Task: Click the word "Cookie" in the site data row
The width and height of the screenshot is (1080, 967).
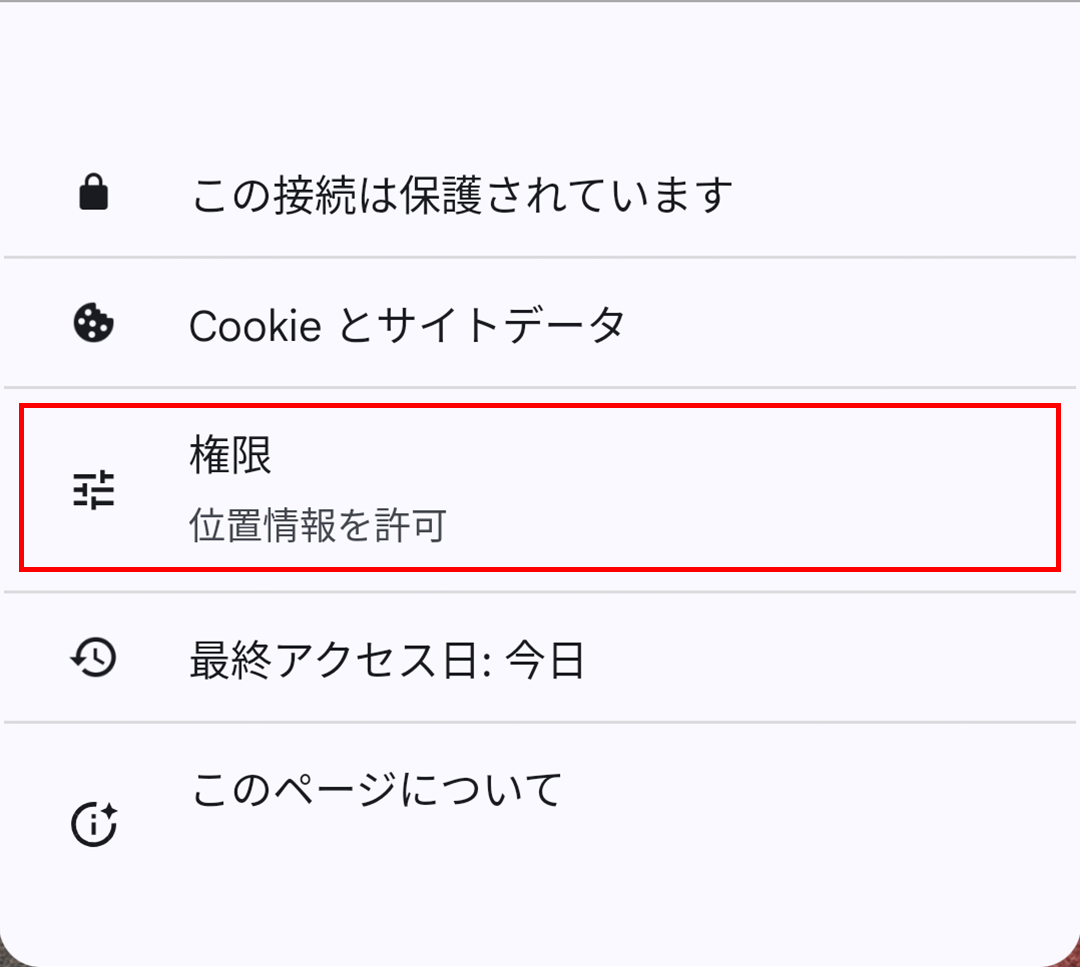Action: tap(255, 325)
